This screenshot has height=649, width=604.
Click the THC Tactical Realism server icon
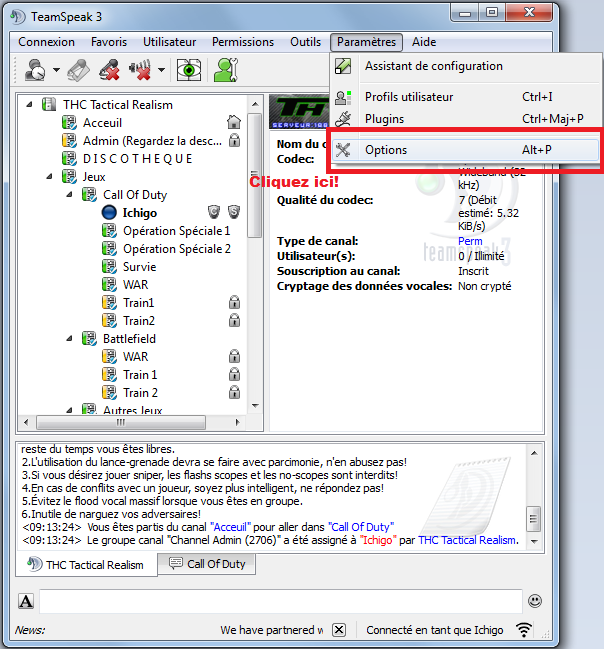(x=49, y=104)
